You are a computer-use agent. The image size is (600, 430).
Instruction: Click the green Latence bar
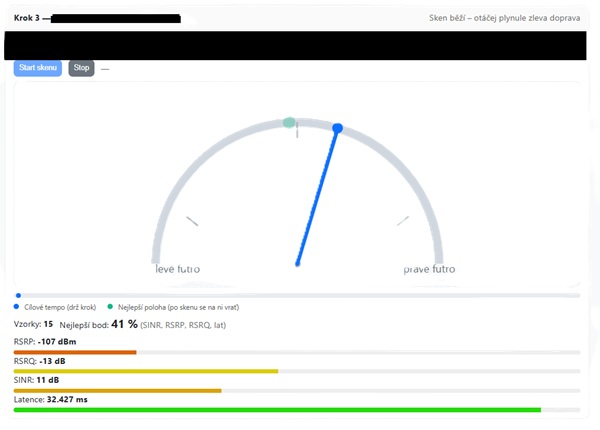pyautogui.click(x=277, y=409)
